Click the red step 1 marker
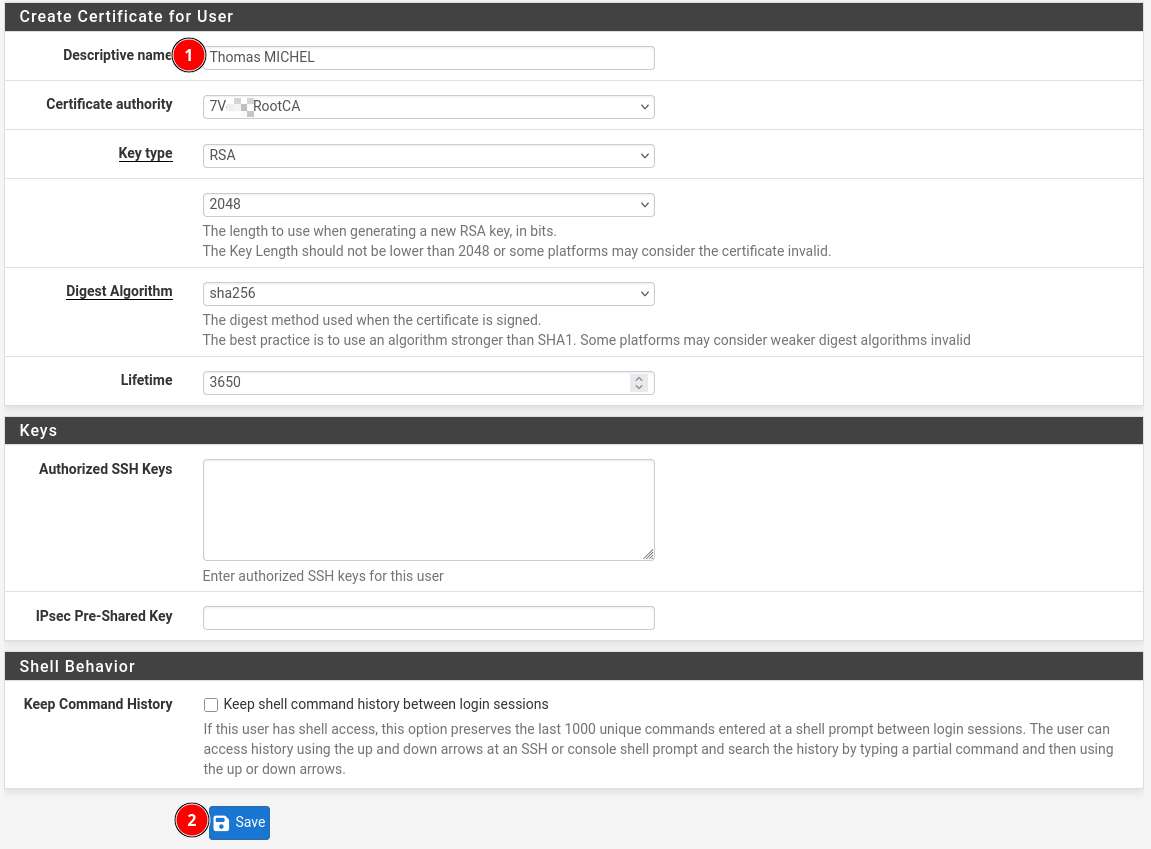The height and width of the screenshot is (849, 1151). coord(188,56)
